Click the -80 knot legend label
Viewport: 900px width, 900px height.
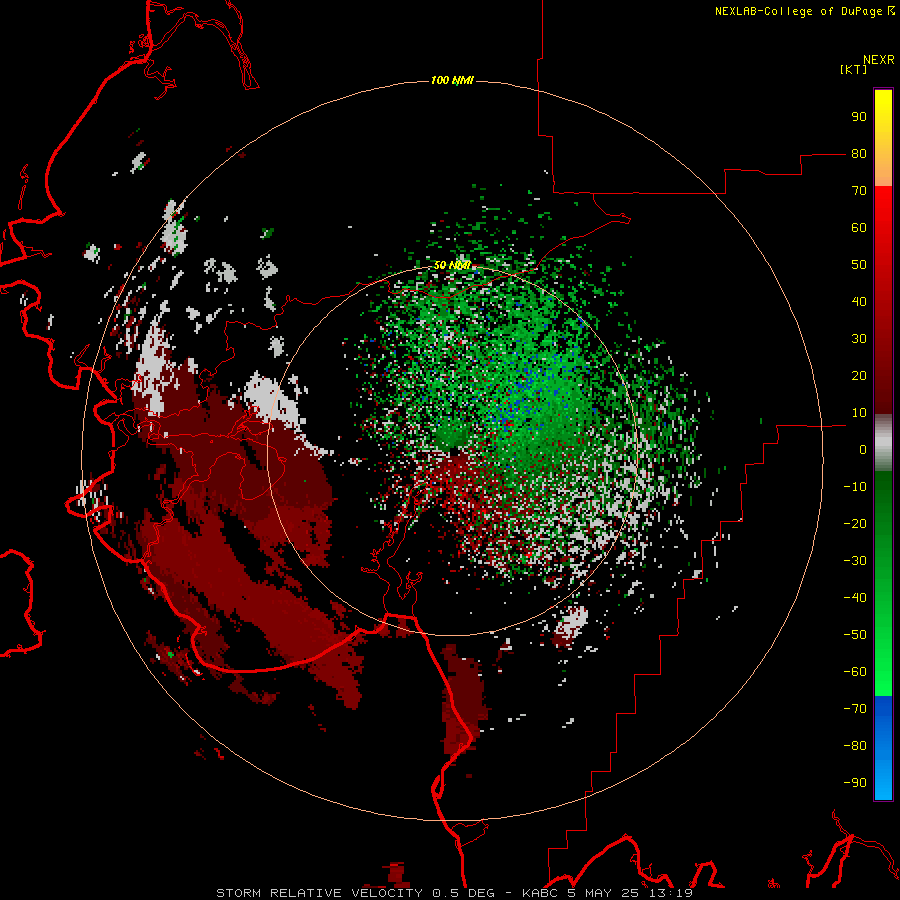tap(855, 746)
